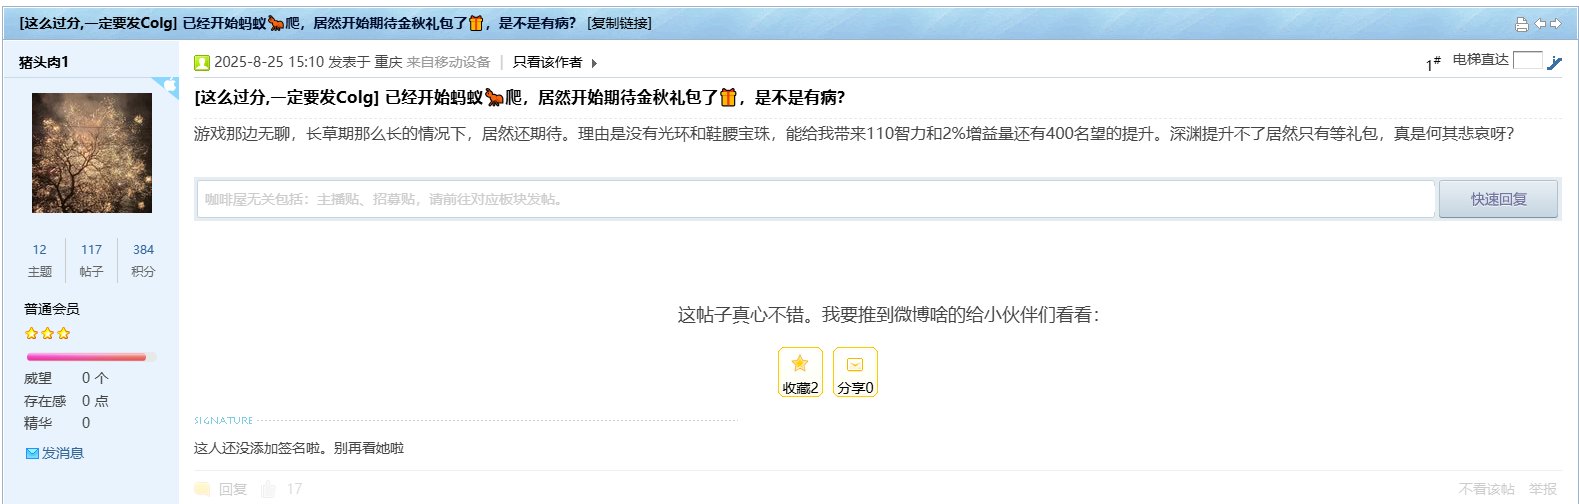This screenshot has height=504, width=1579.
Task: Go to previous thread with left arrow
Action: coord(1541,24)
